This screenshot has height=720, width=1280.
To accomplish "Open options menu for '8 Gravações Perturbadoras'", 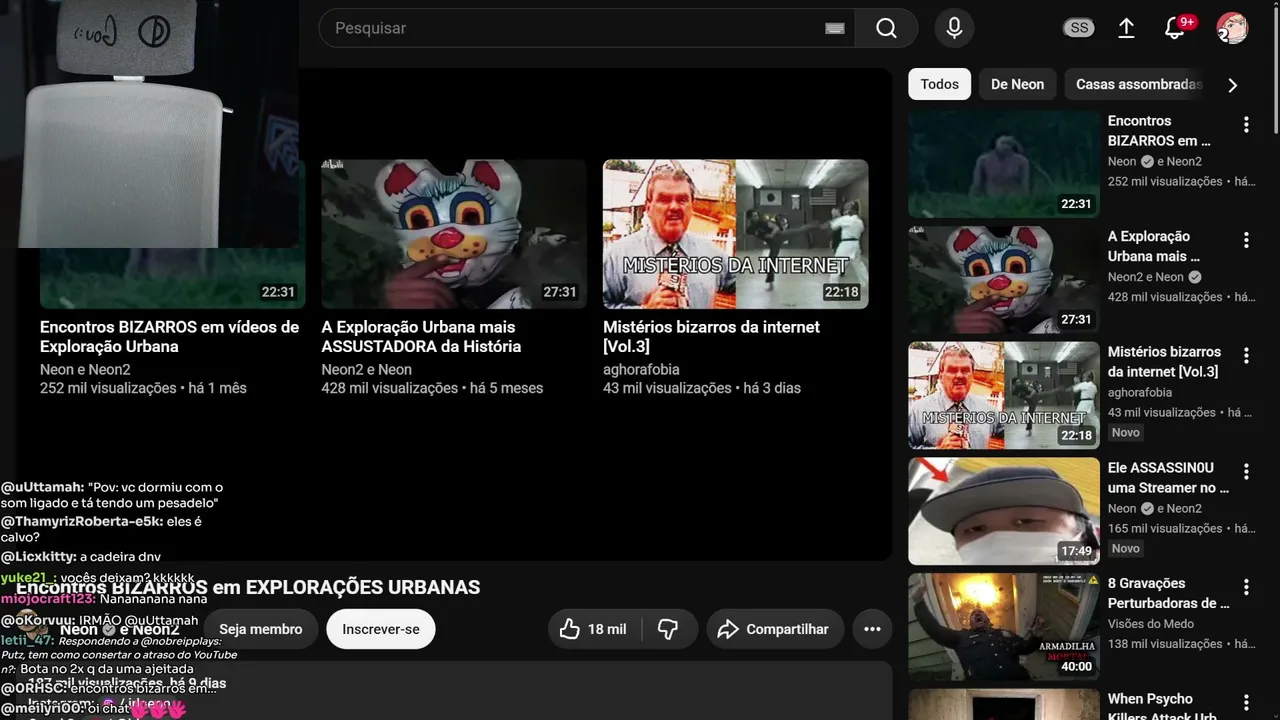I will [x=1246, y=587].
